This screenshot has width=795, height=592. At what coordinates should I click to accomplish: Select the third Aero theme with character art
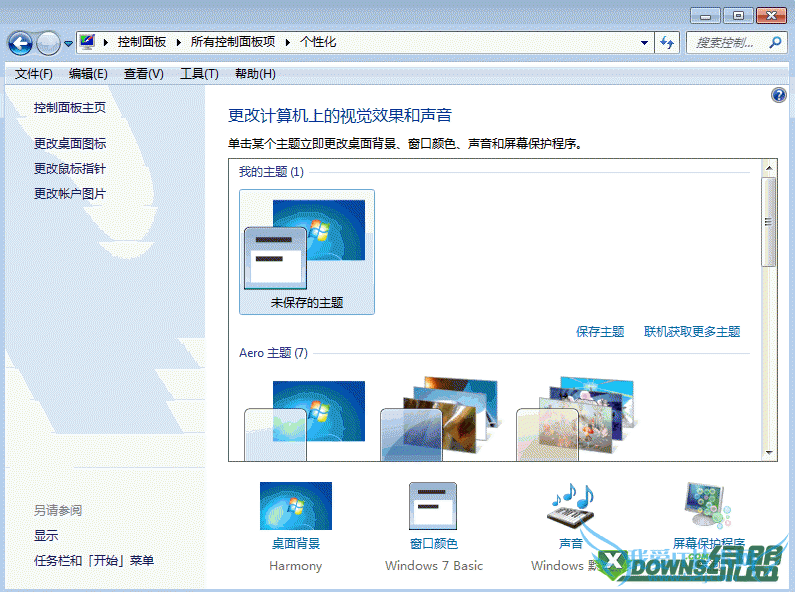(575, 419)
